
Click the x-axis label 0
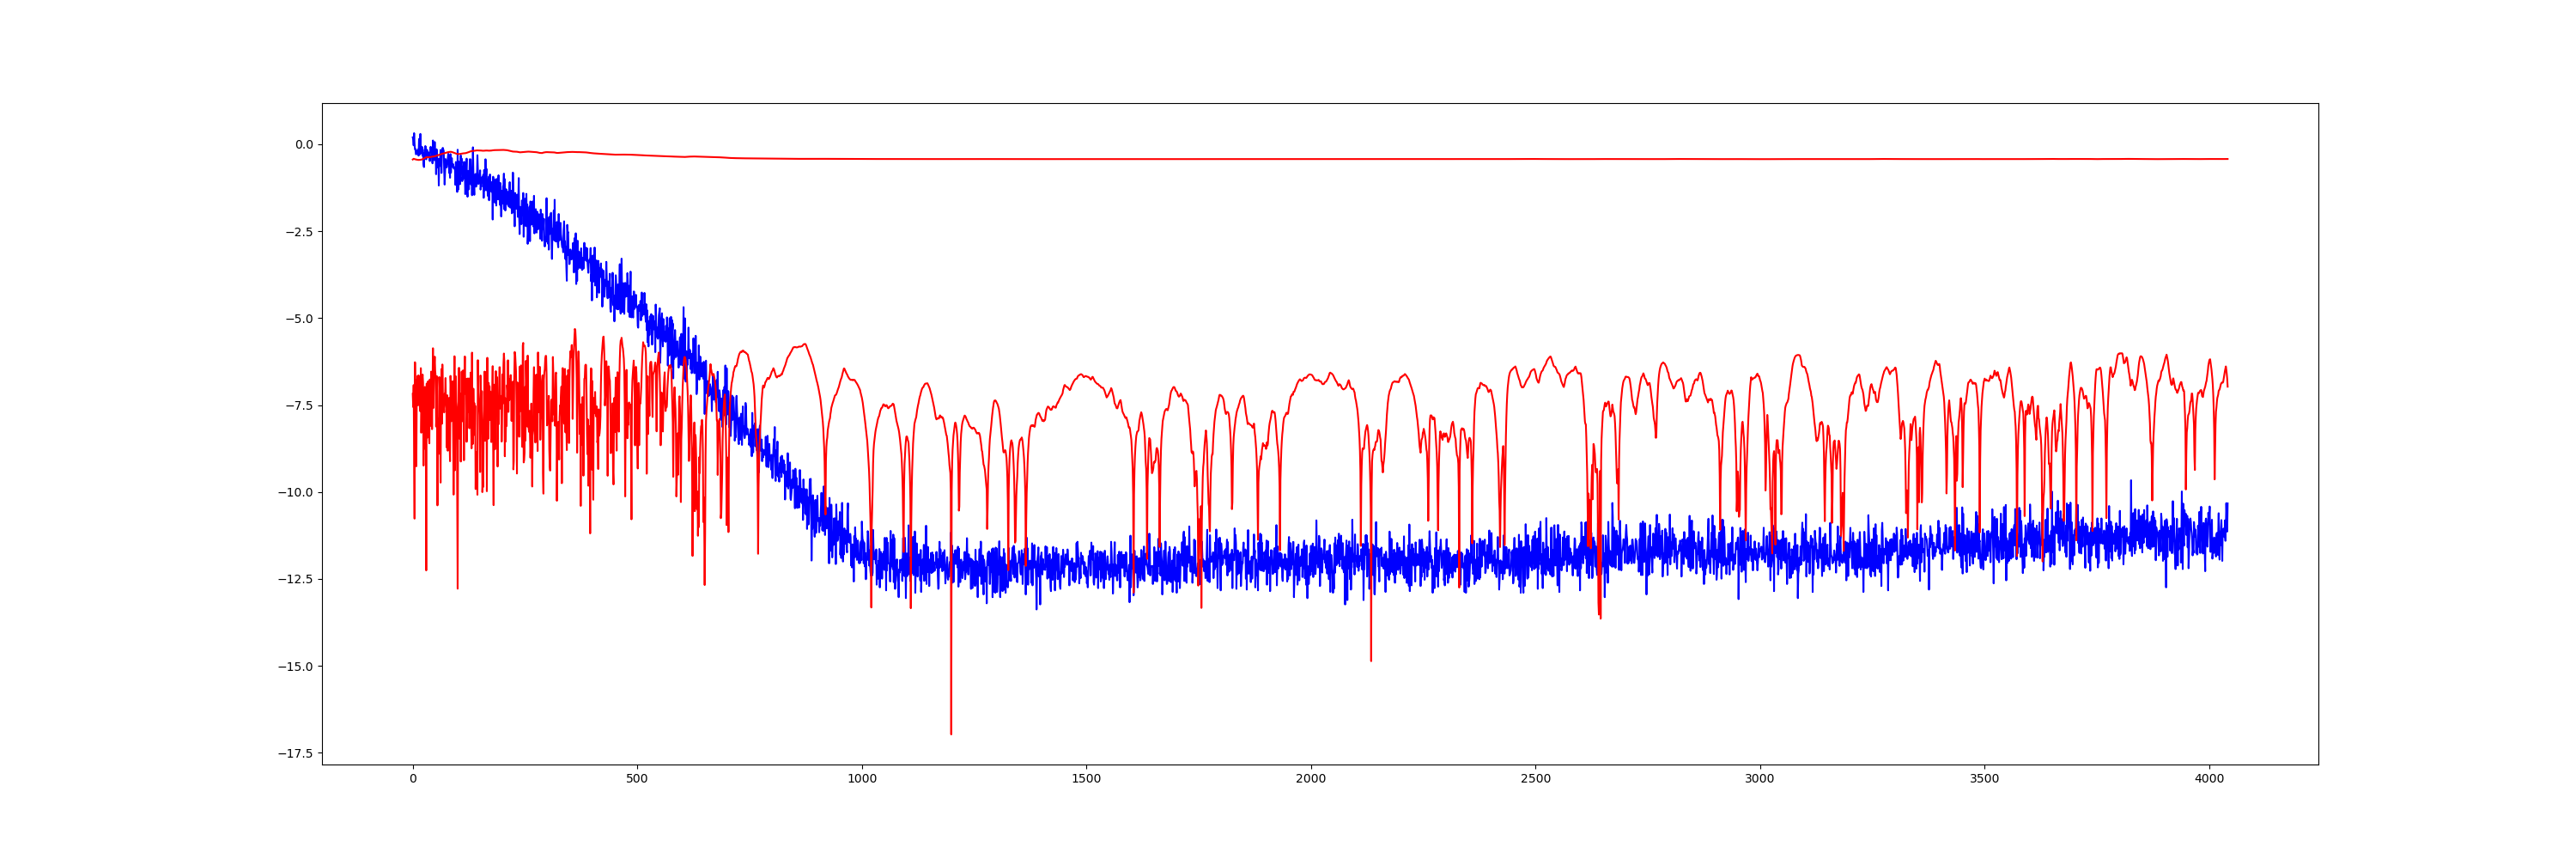(413, 779)
